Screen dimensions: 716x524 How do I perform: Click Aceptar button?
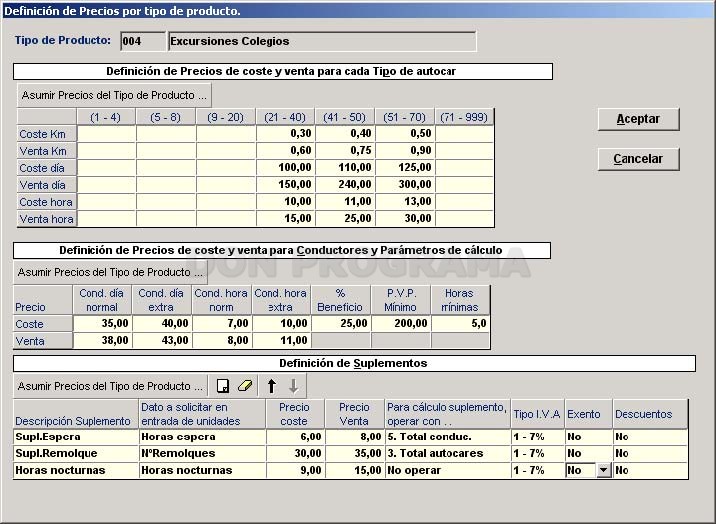click(x=638, y=119)
